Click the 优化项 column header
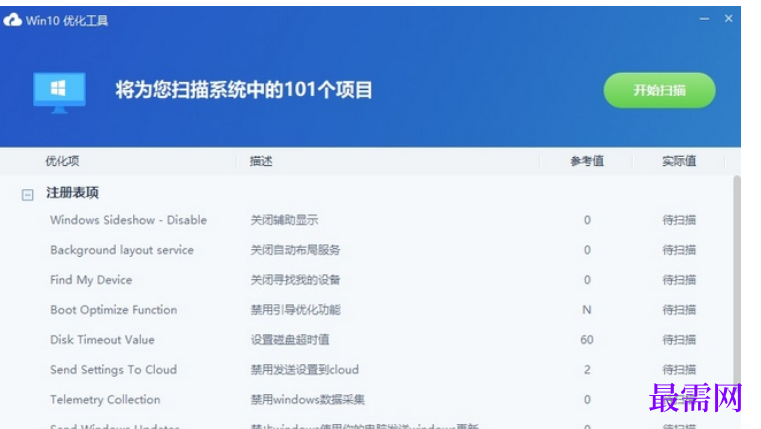This screenshot has height=429, width=761. tap(62, 161)
